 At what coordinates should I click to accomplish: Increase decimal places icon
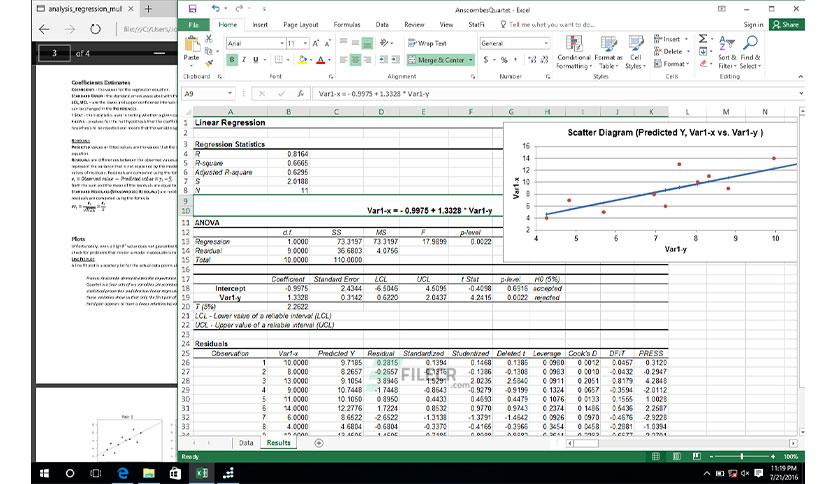coord(532,60)
